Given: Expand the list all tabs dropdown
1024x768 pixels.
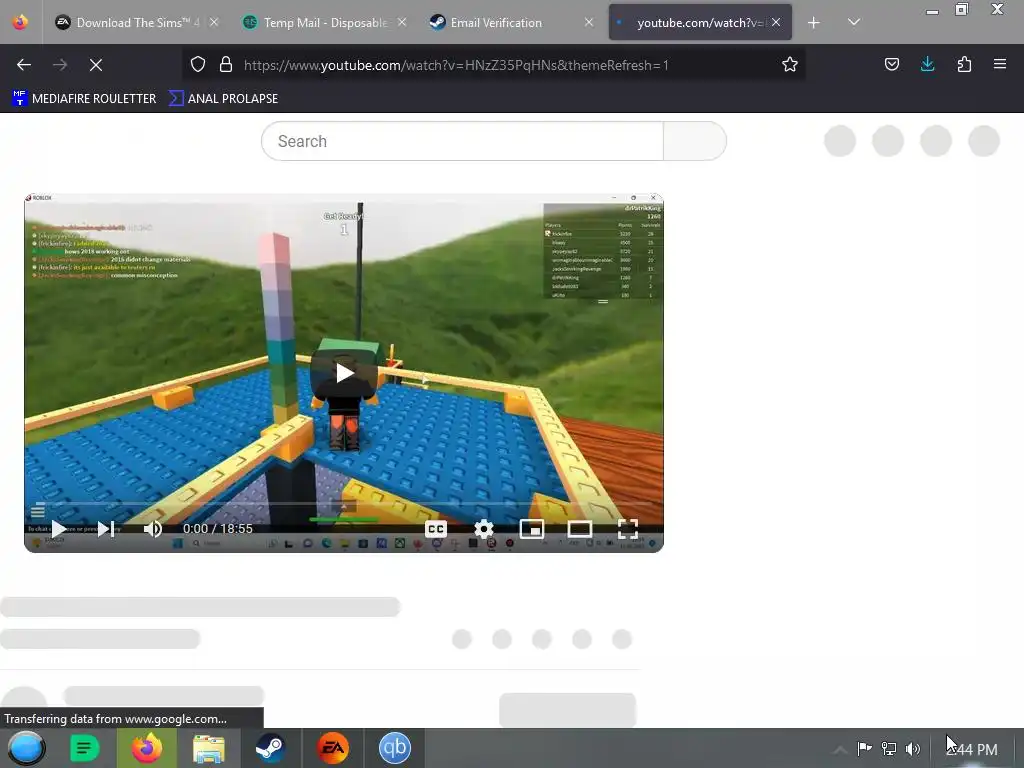Looking at the screenshot, I should pos(854,22).
